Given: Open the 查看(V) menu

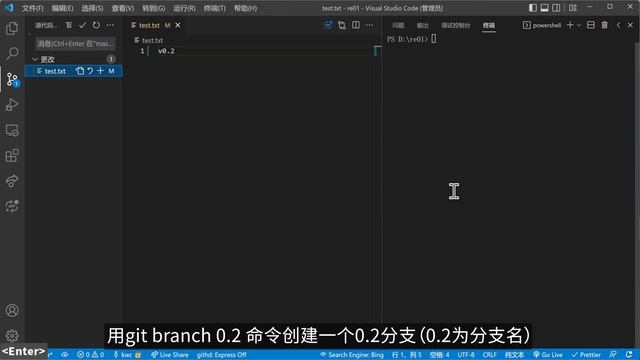Looking at the screenshot, I should click(x=123, y=8).
